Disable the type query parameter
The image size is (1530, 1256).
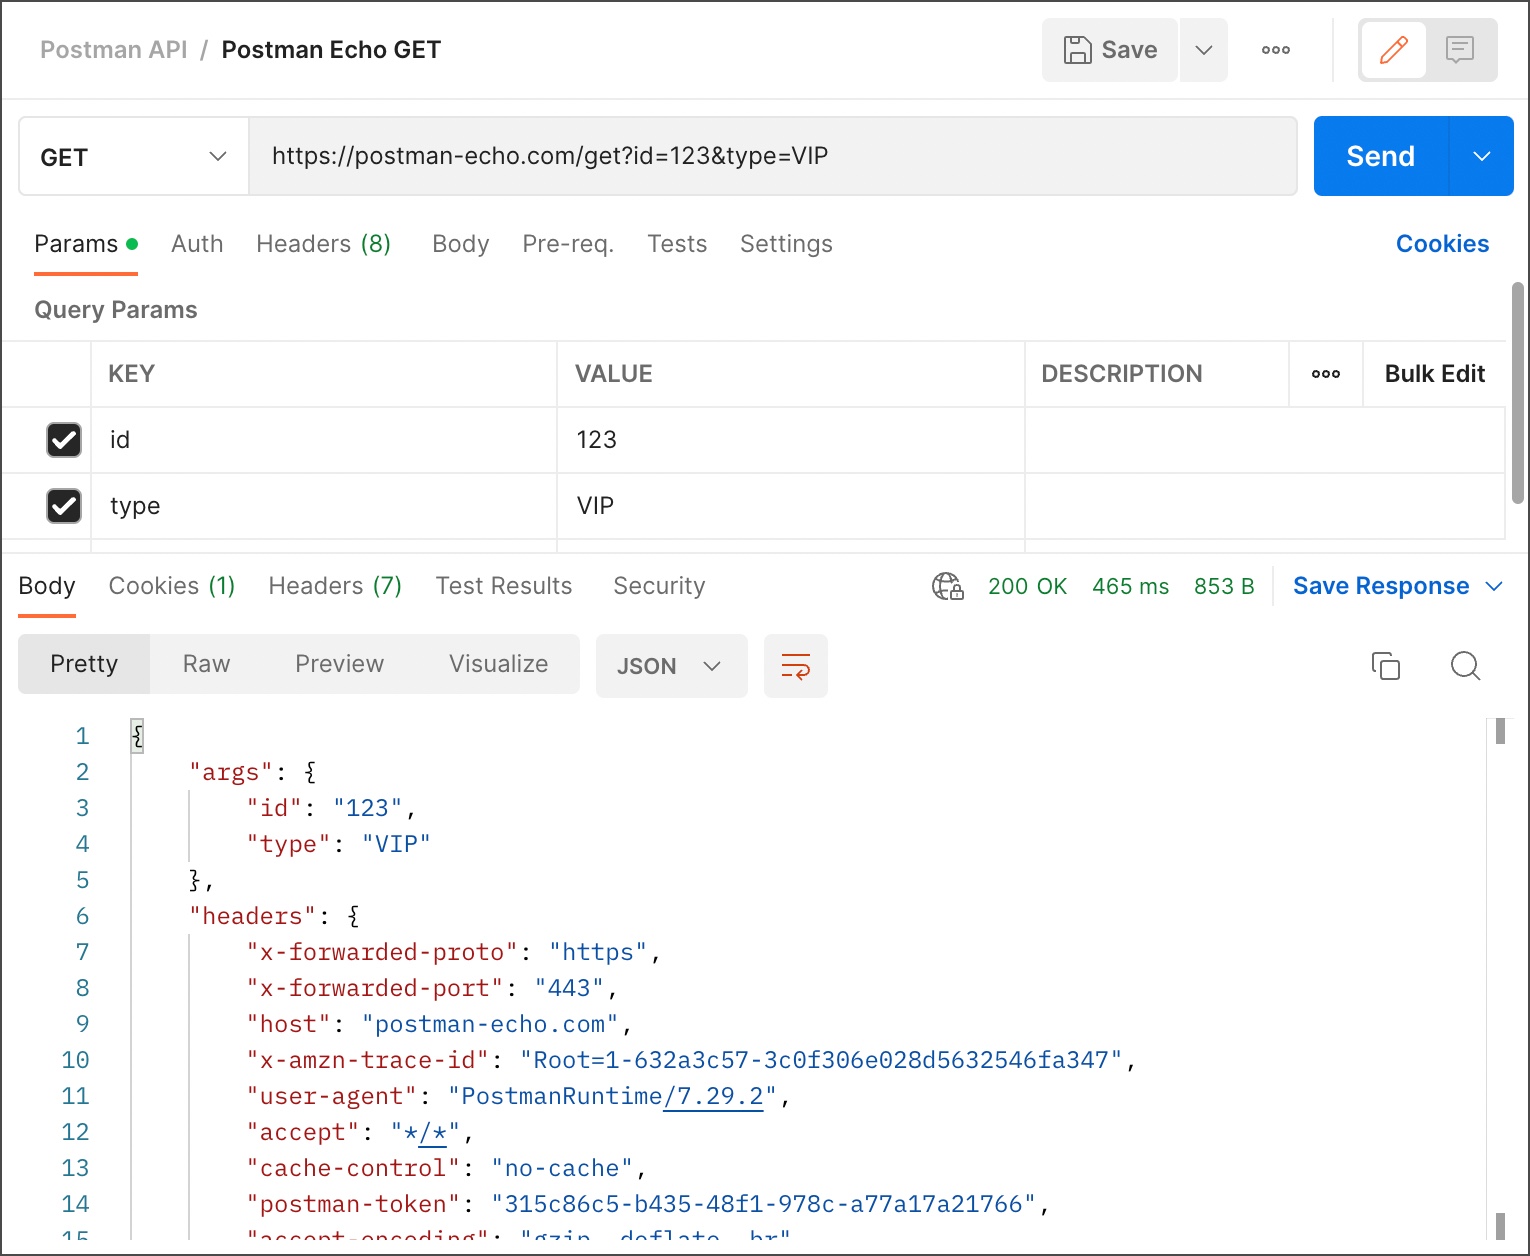(x=64, y=506)
